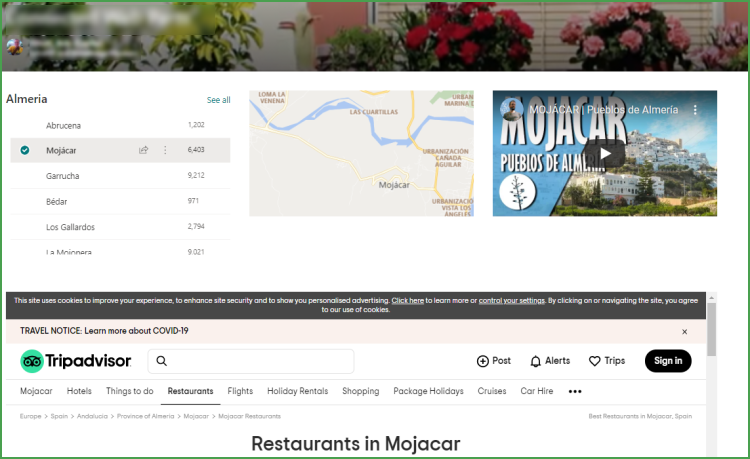The height and width of the screenshot is (459, 750).
Task: Open the Alerts bell icon
Action: click(x=536, y=361)
